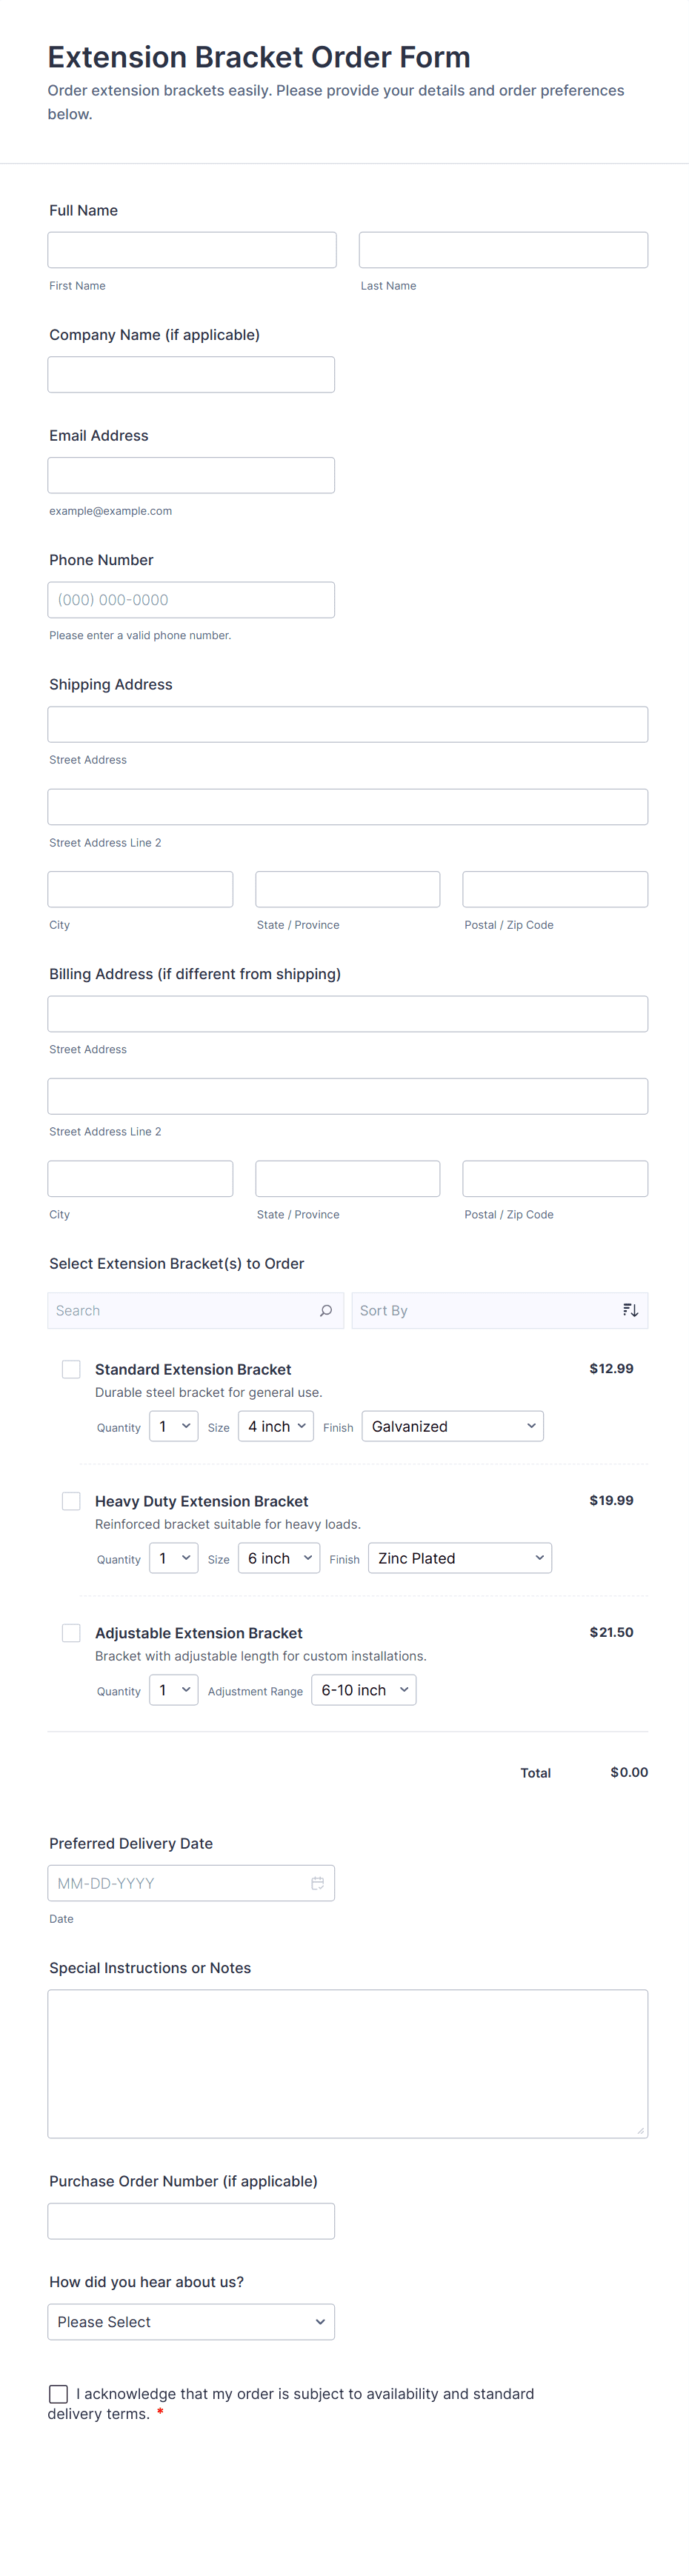
Task: Check the Standard Extension Bracket checkbox
Action: [x=70, y=1368]
